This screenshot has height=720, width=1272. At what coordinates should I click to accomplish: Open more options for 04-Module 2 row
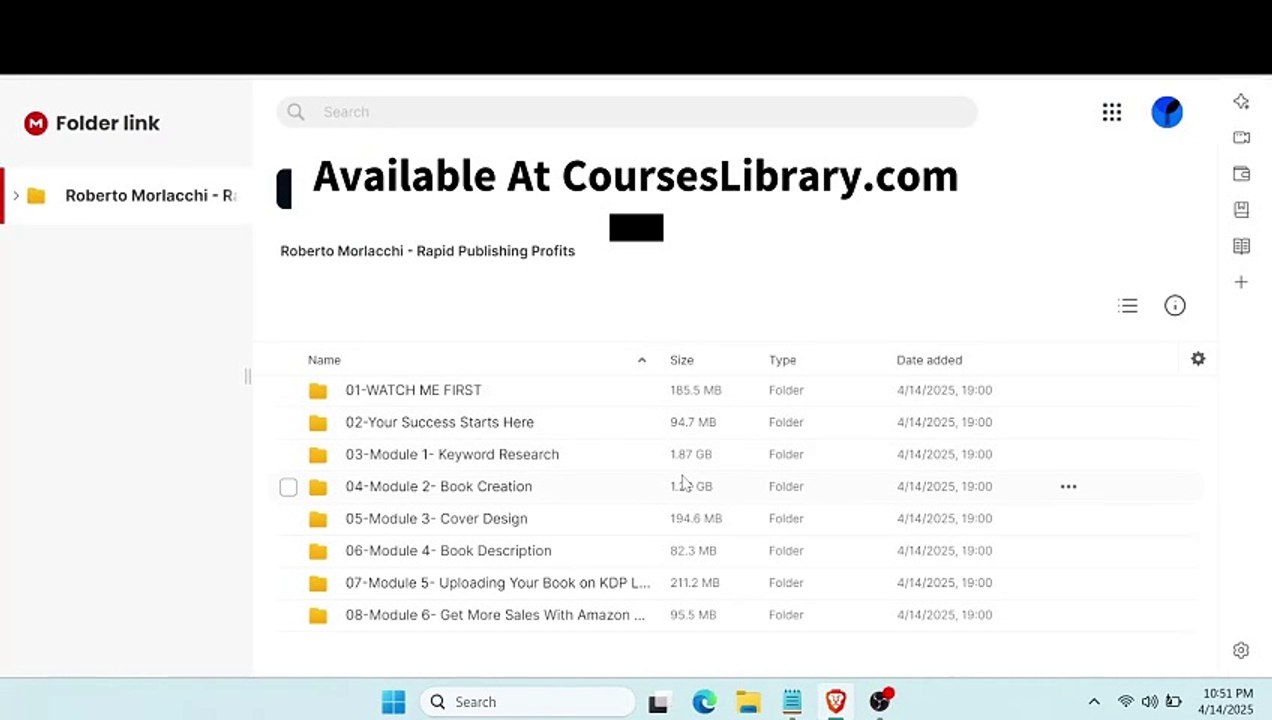click(1068, 486)
